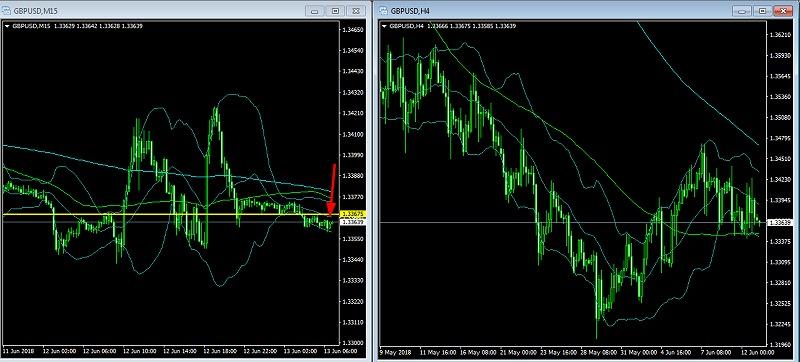Click the 1.34650 price scale label on M15

(354, 30)
